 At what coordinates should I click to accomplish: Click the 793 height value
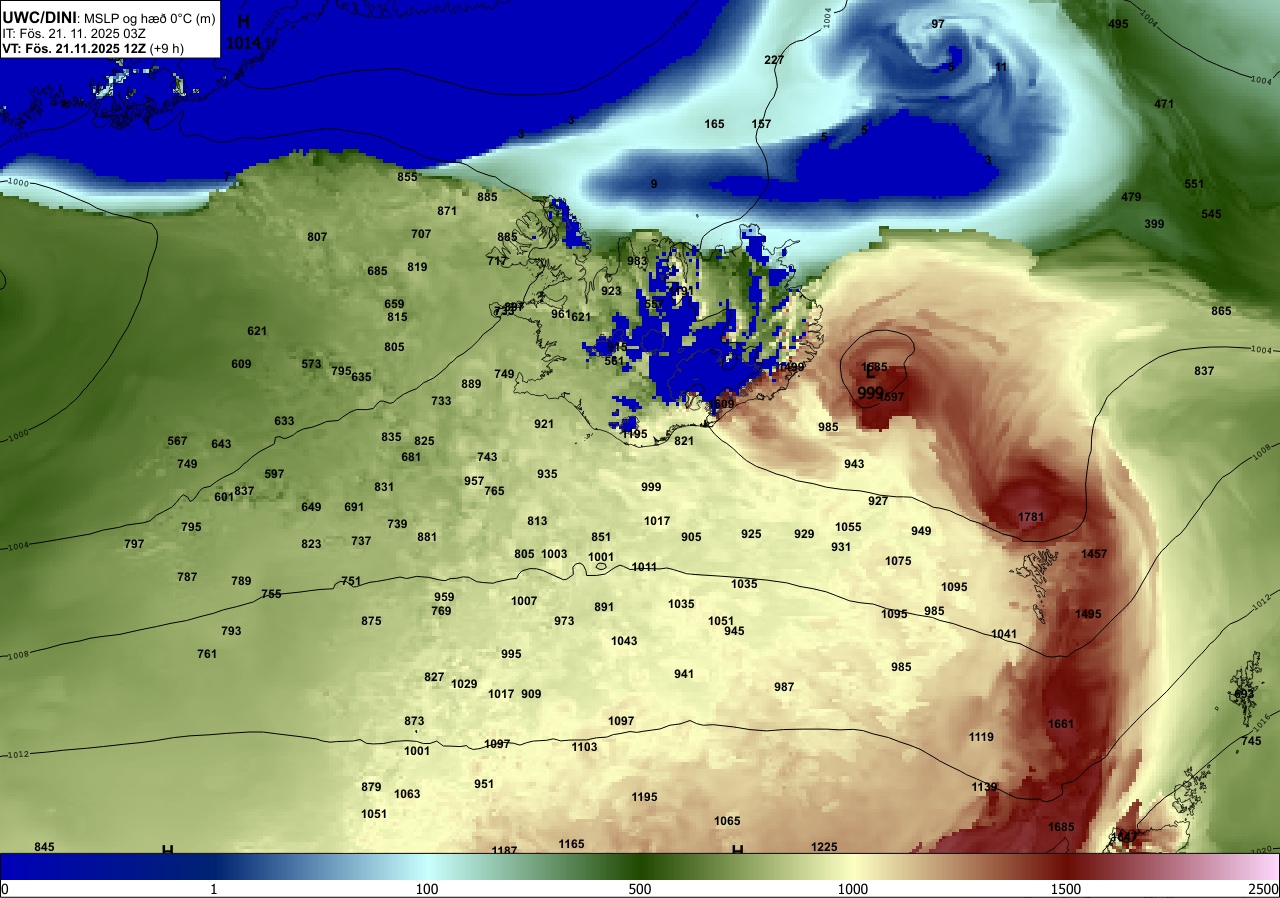[x=231, y=631]
